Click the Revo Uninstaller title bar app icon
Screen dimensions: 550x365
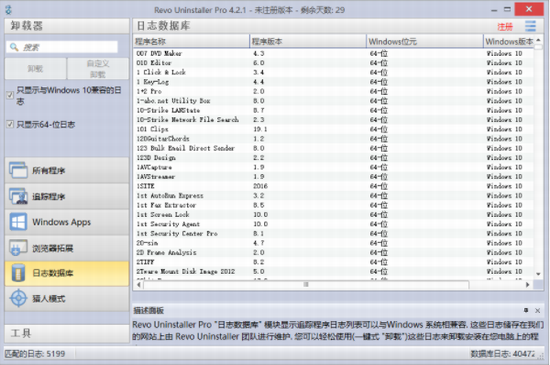click(9, 9)
